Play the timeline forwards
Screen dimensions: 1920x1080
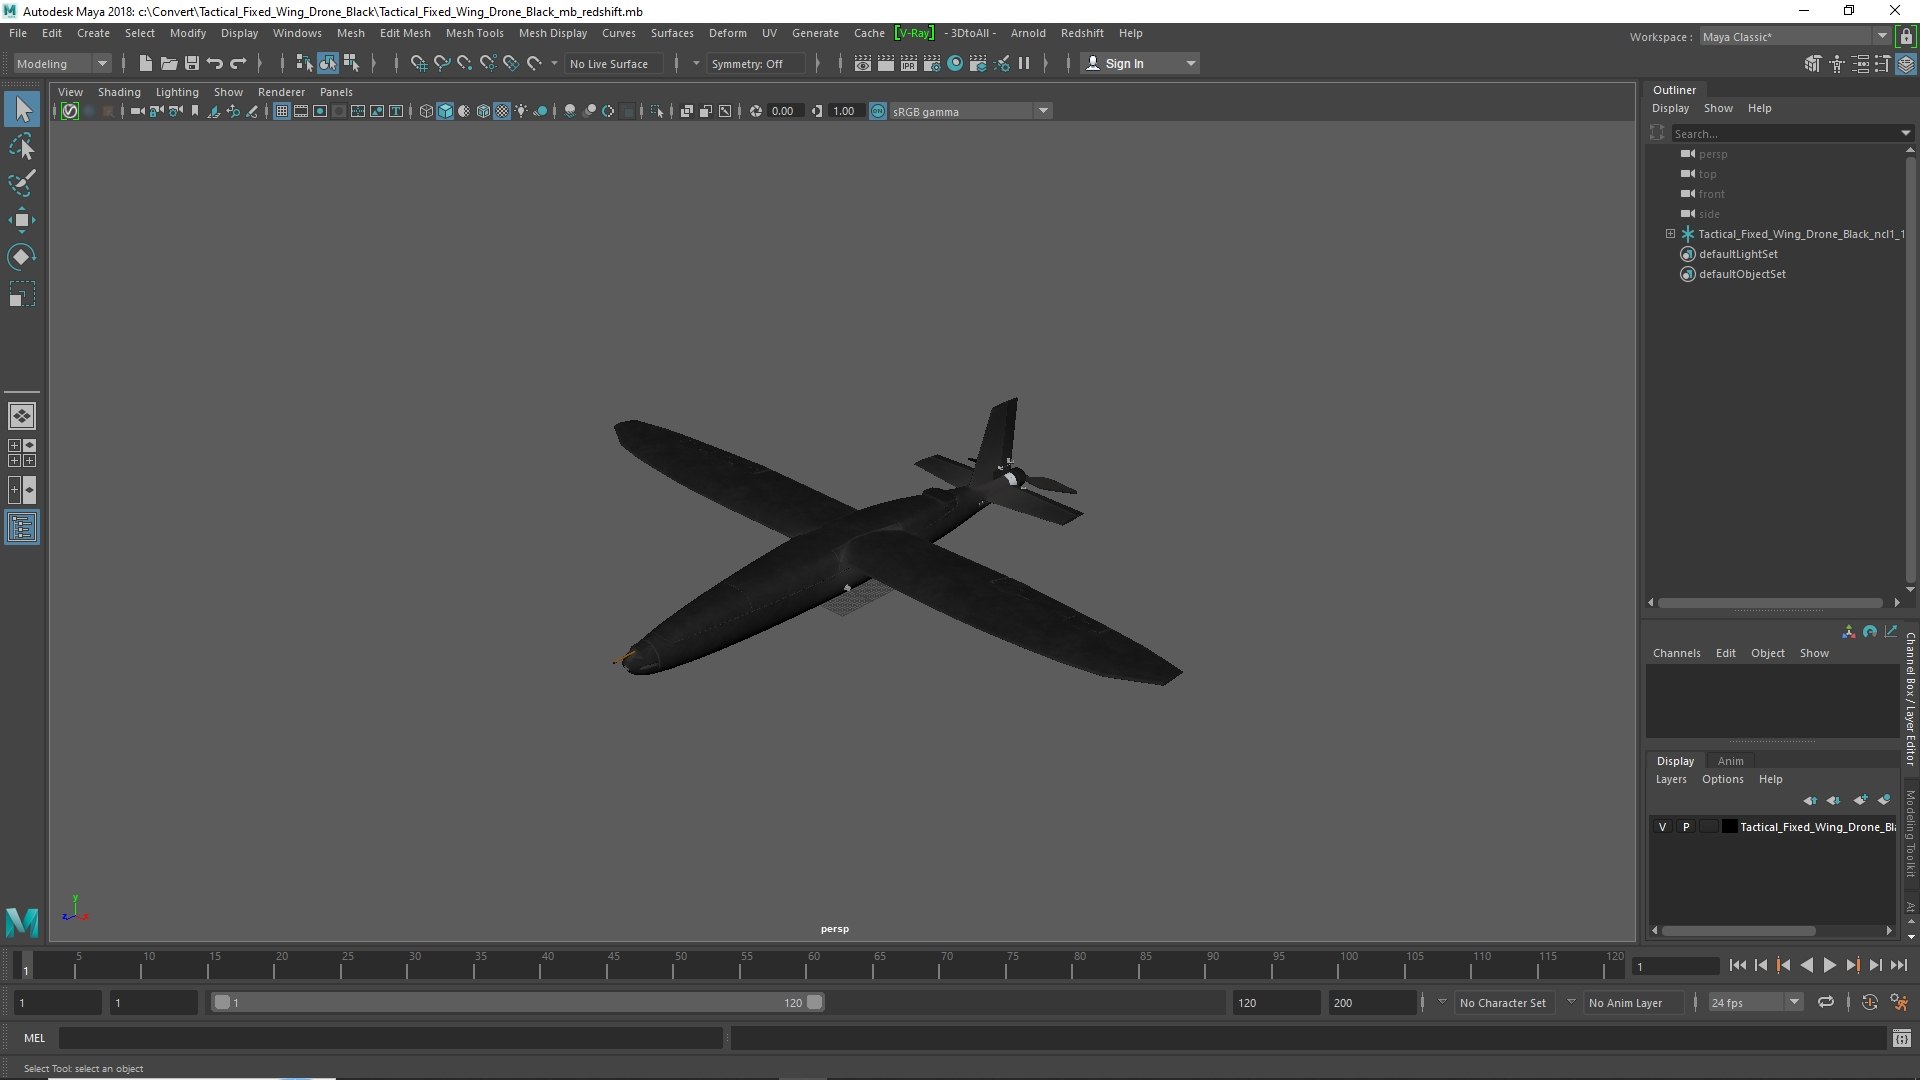pyautogui.click(x=1829, y=965)
